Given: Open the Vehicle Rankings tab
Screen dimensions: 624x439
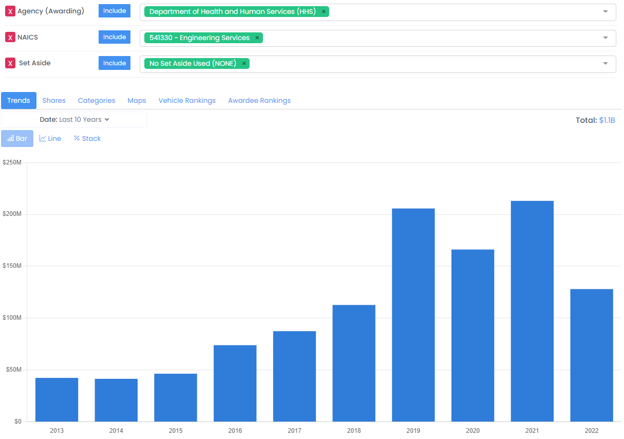Looking at the screenshot, I should click(x=187, y=100).
